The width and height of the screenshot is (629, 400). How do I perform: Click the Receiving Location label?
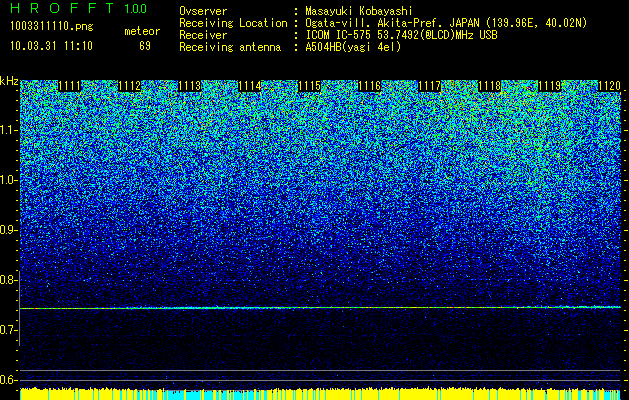click(x=233, y=23)
